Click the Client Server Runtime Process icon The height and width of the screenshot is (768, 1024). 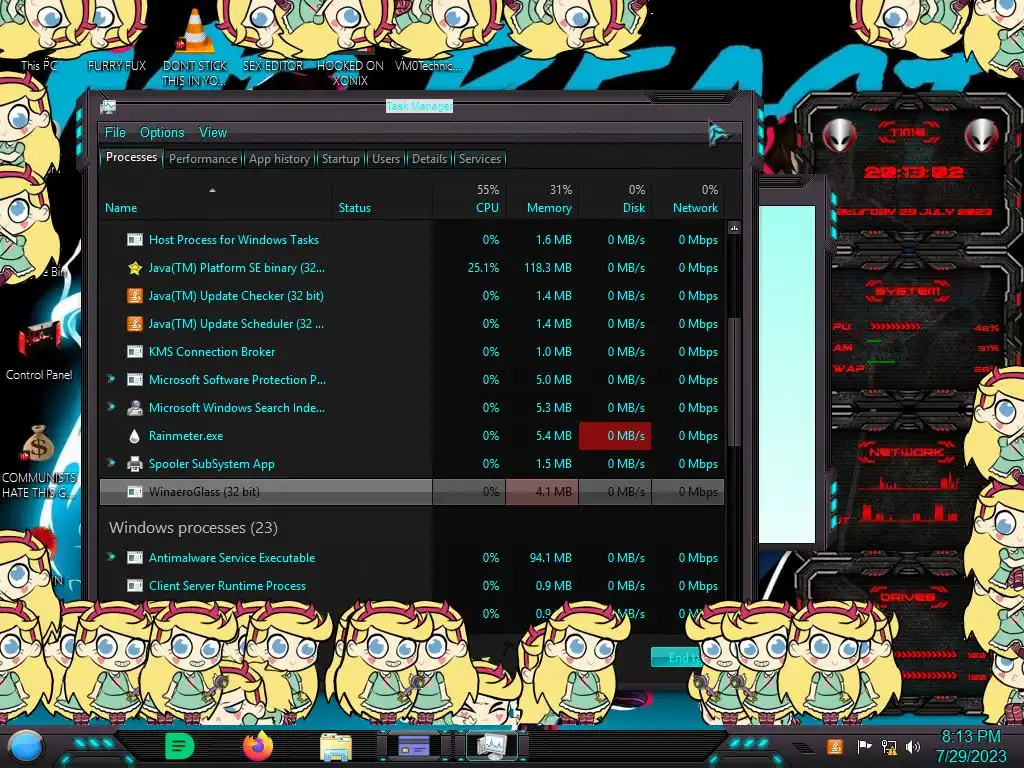pyautogui.click(x=135, y=586)
